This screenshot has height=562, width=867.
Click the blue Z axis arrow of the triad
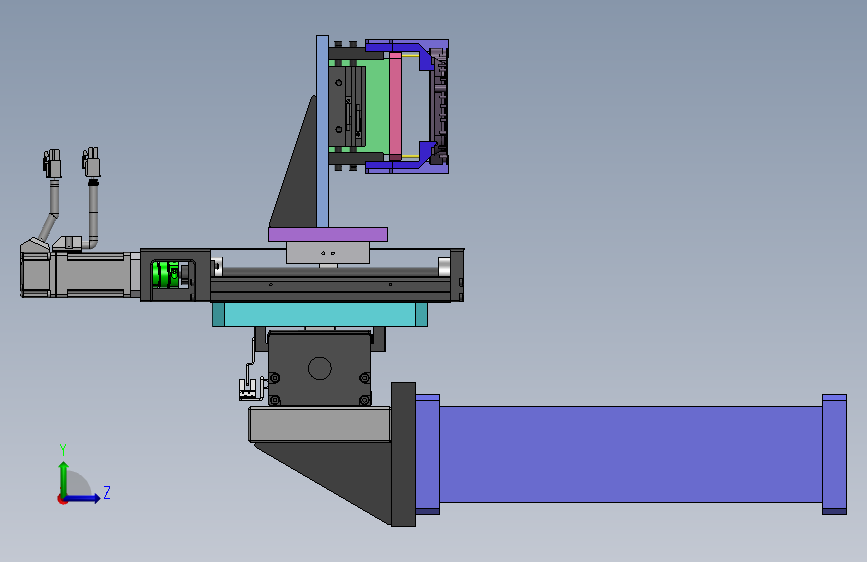pyautogui.click(x=83, y=498)
